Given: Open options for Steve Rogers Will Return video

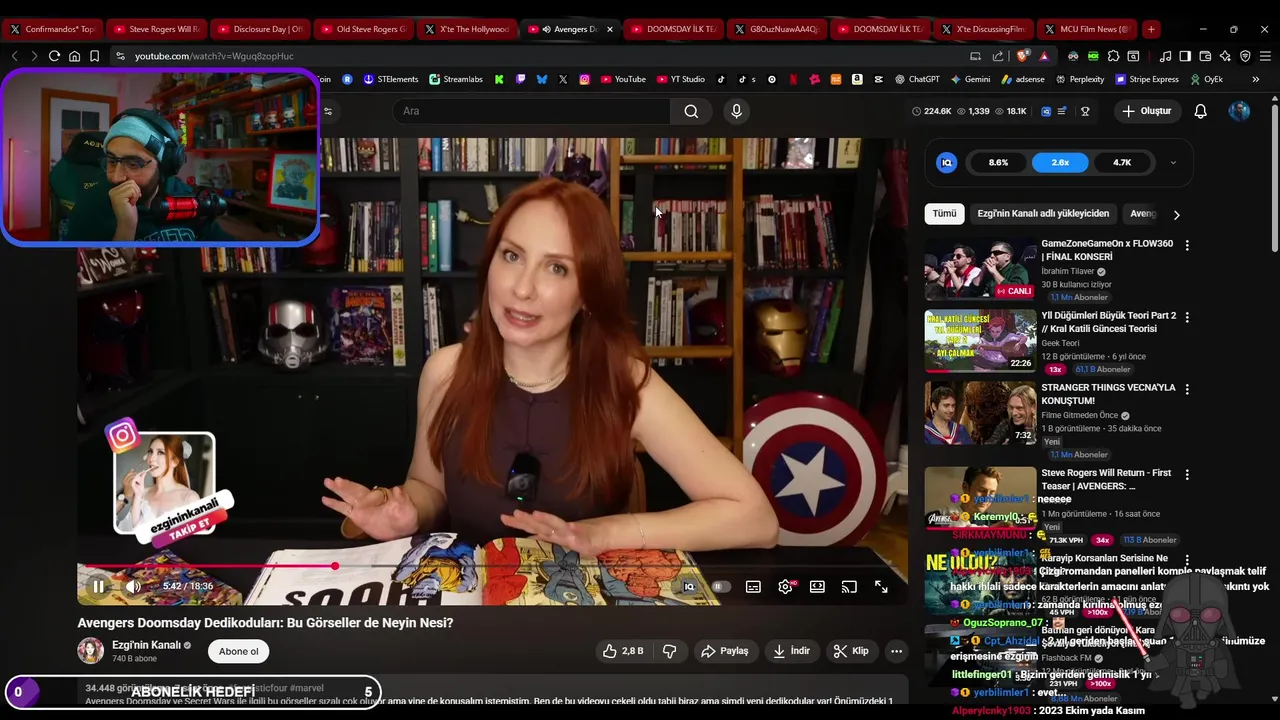Looking at the screenshot, I should 1187,474.
